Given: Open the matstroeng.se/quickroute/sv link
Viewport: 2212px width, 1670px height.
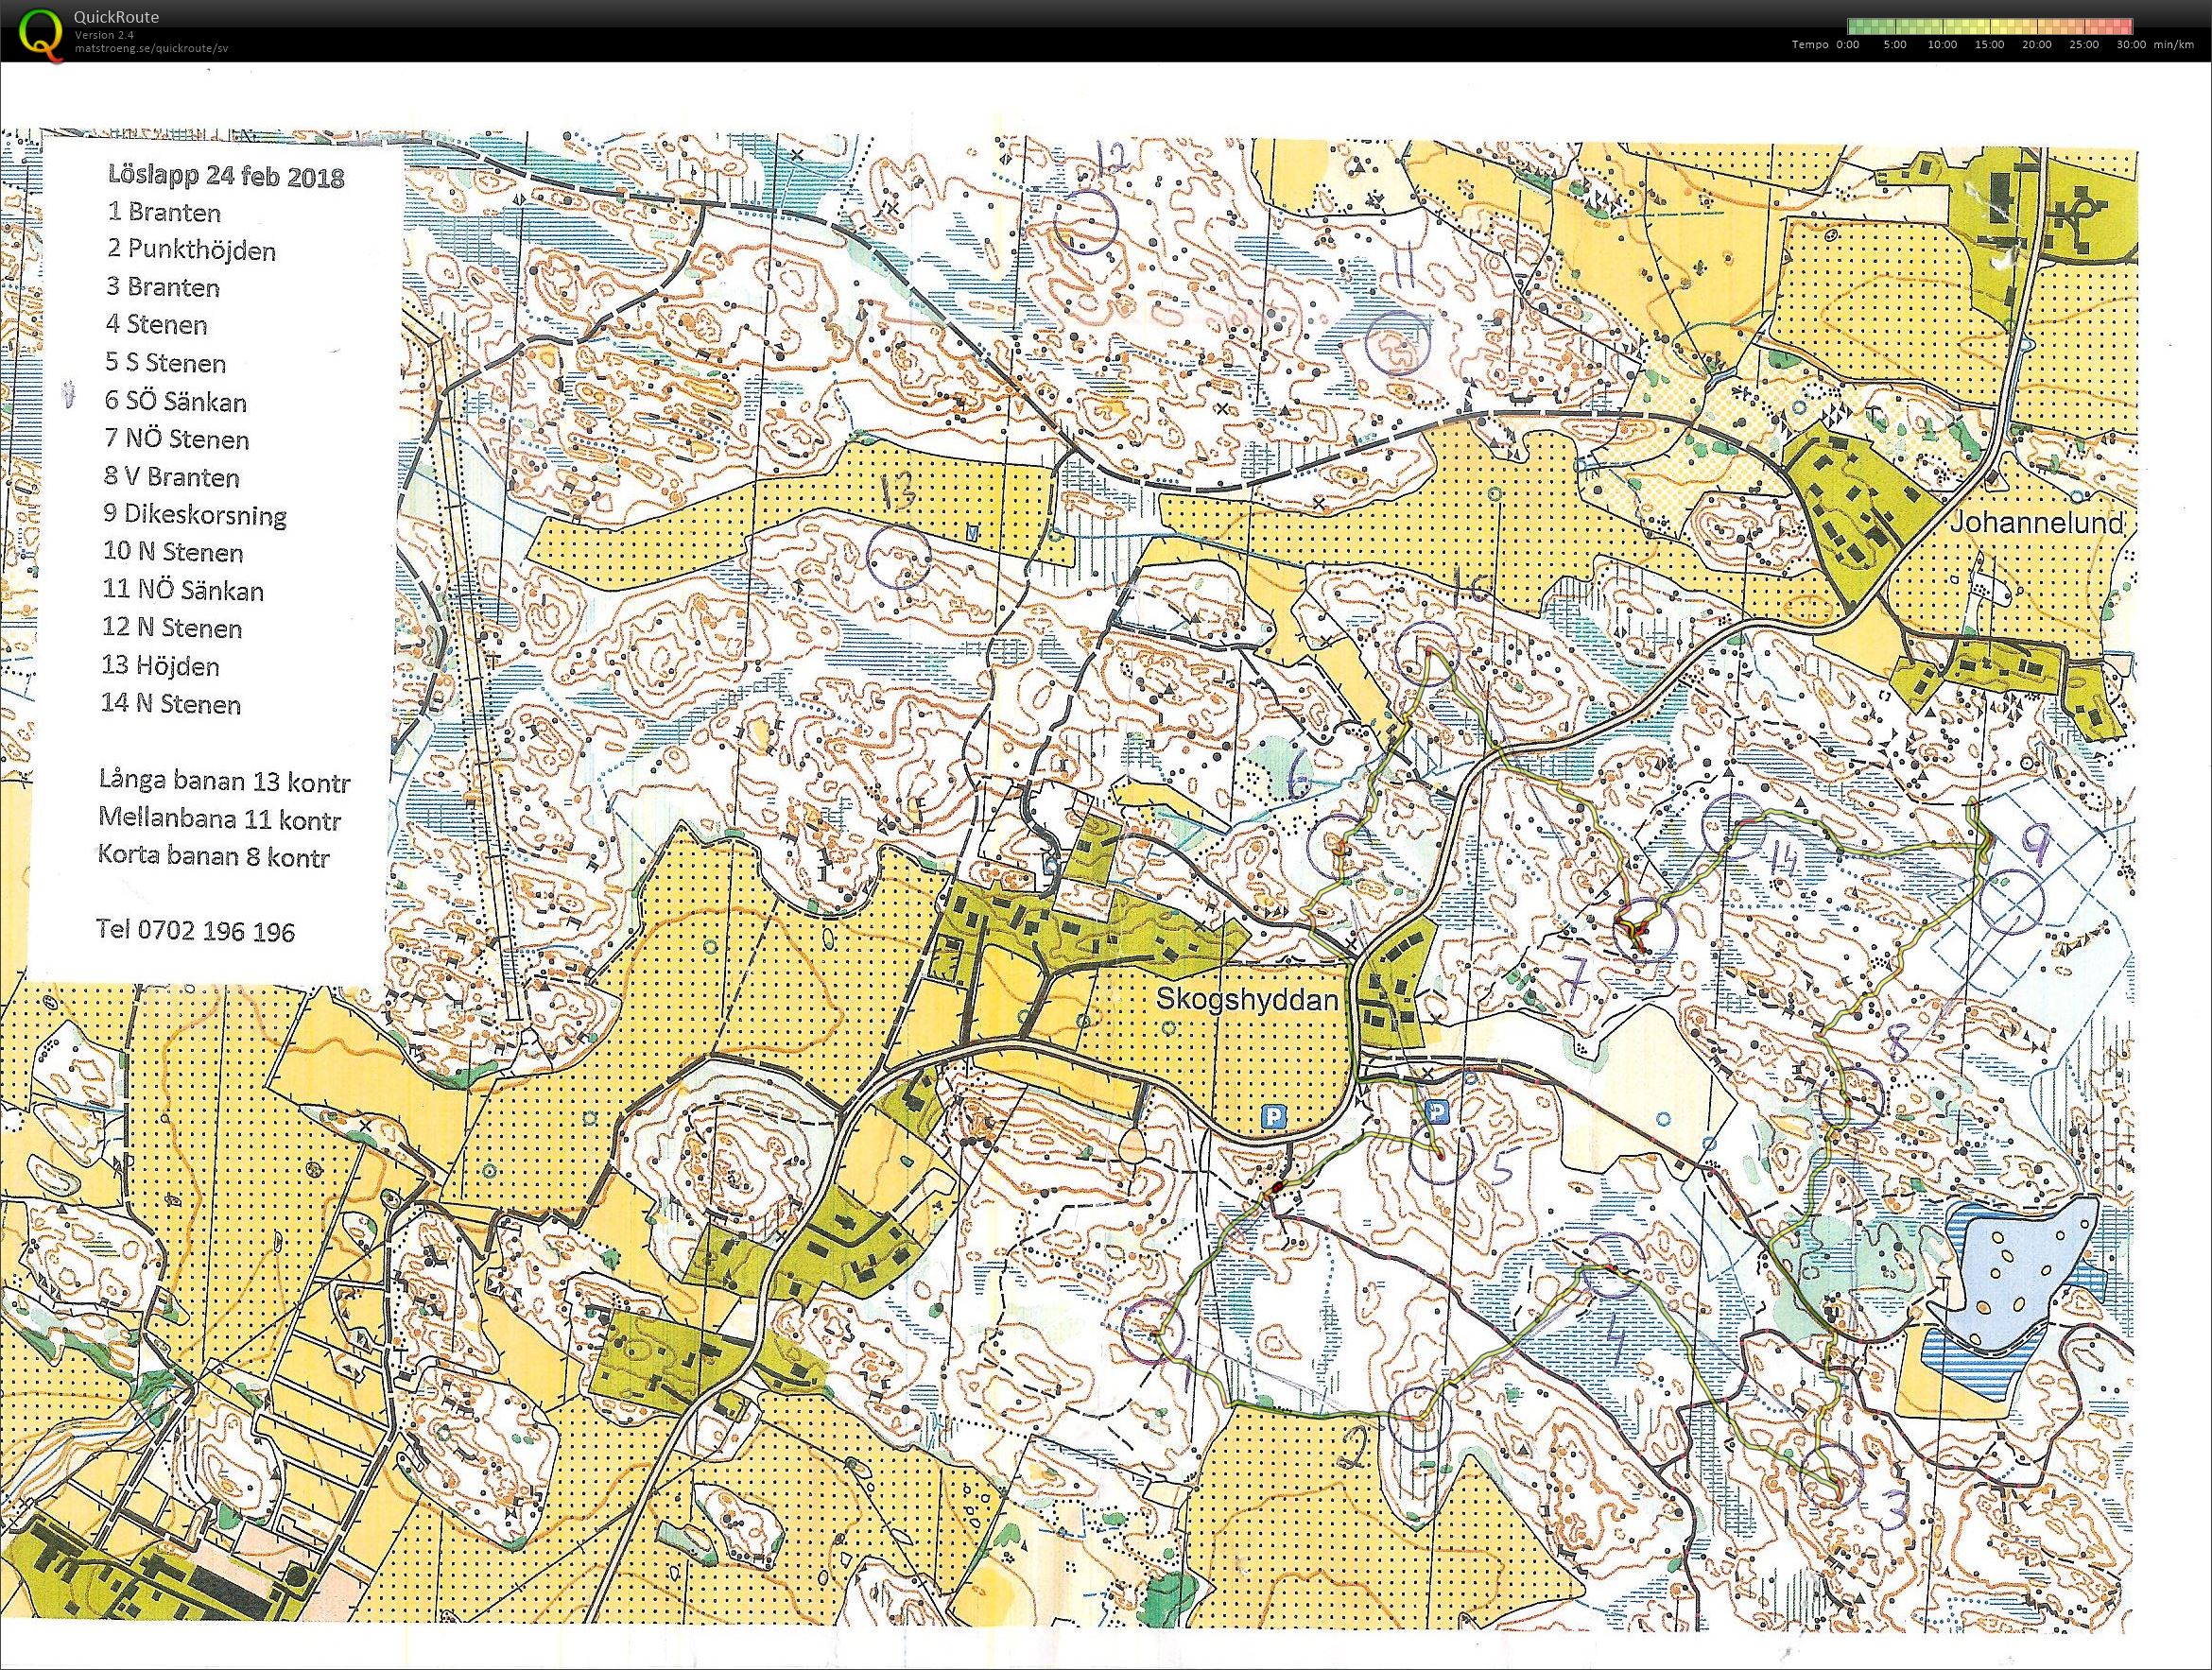Looking at the screenshot, I should pyautogui.click(x=151, y=47).
